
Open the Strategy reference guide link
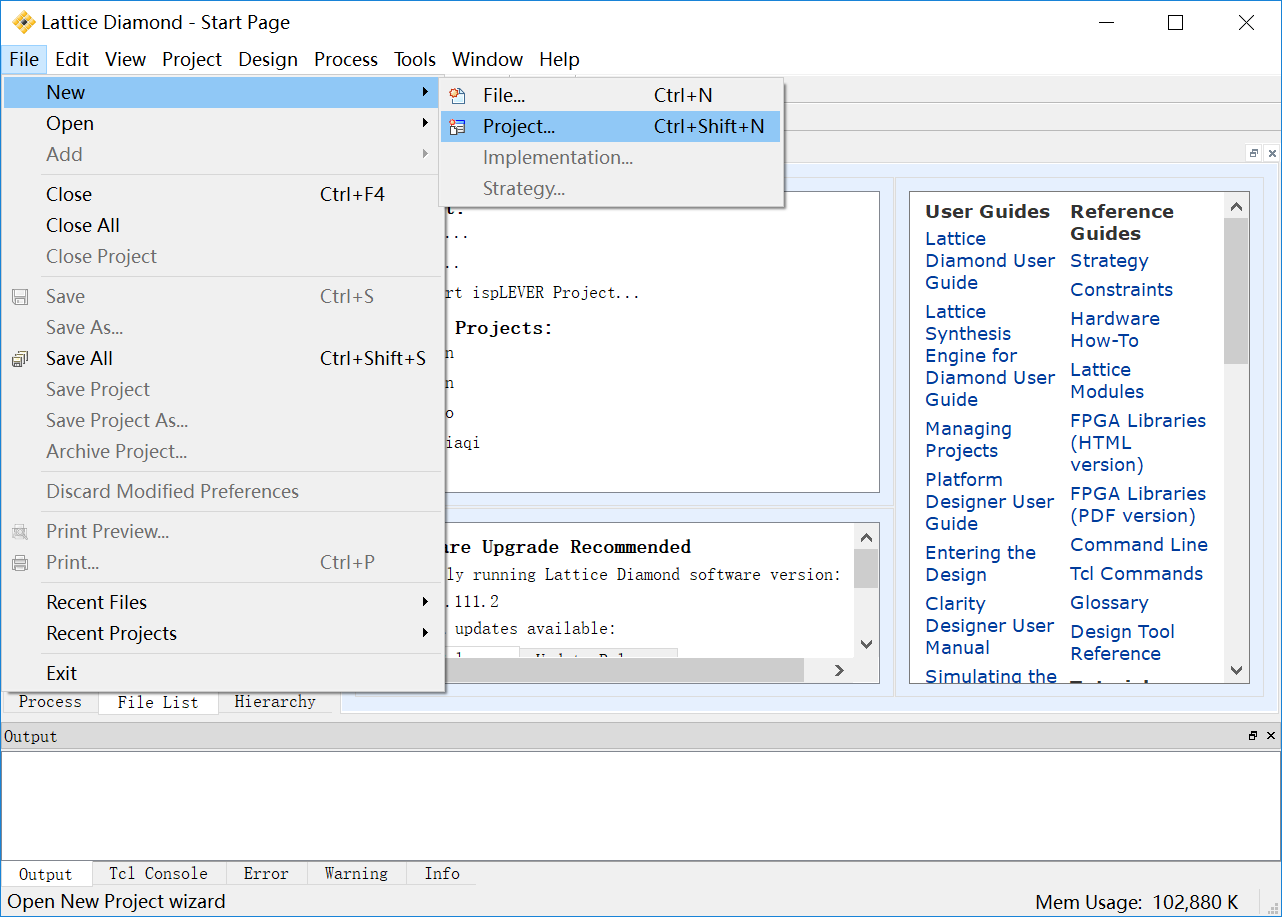click(x=1109, y=260)
